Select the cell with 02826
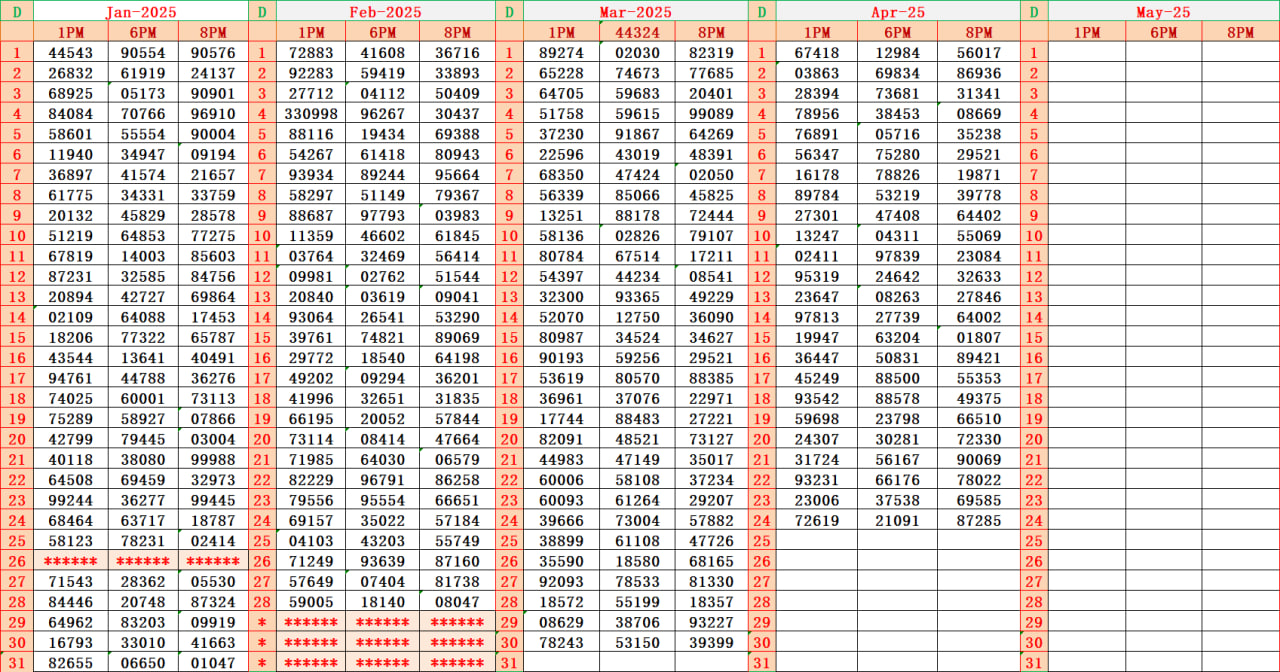 (637, 236)
